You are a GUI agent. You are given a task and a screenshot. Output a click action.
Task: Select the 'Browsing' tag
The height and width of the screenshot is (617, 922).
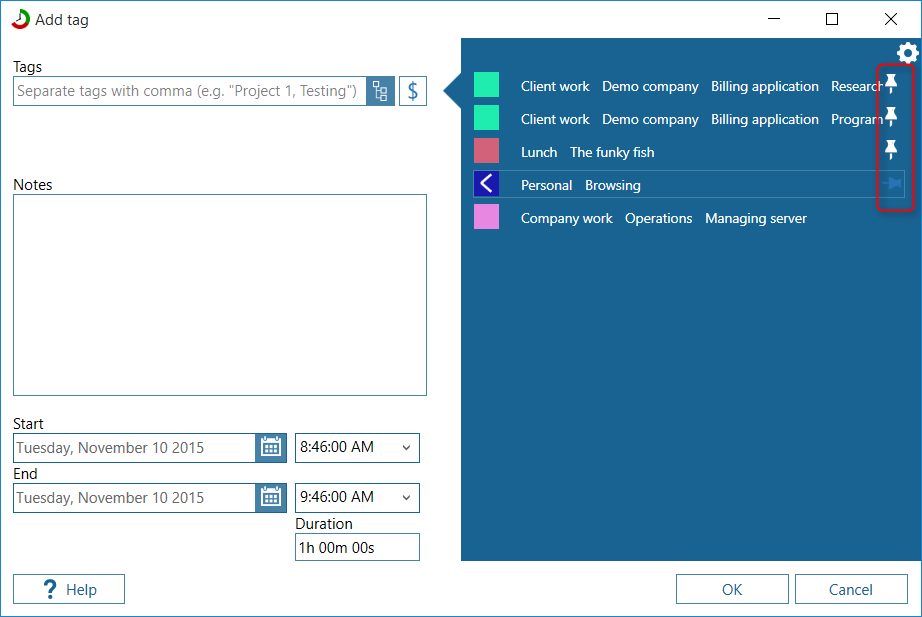pyautogui.click(x=613, y=185)
